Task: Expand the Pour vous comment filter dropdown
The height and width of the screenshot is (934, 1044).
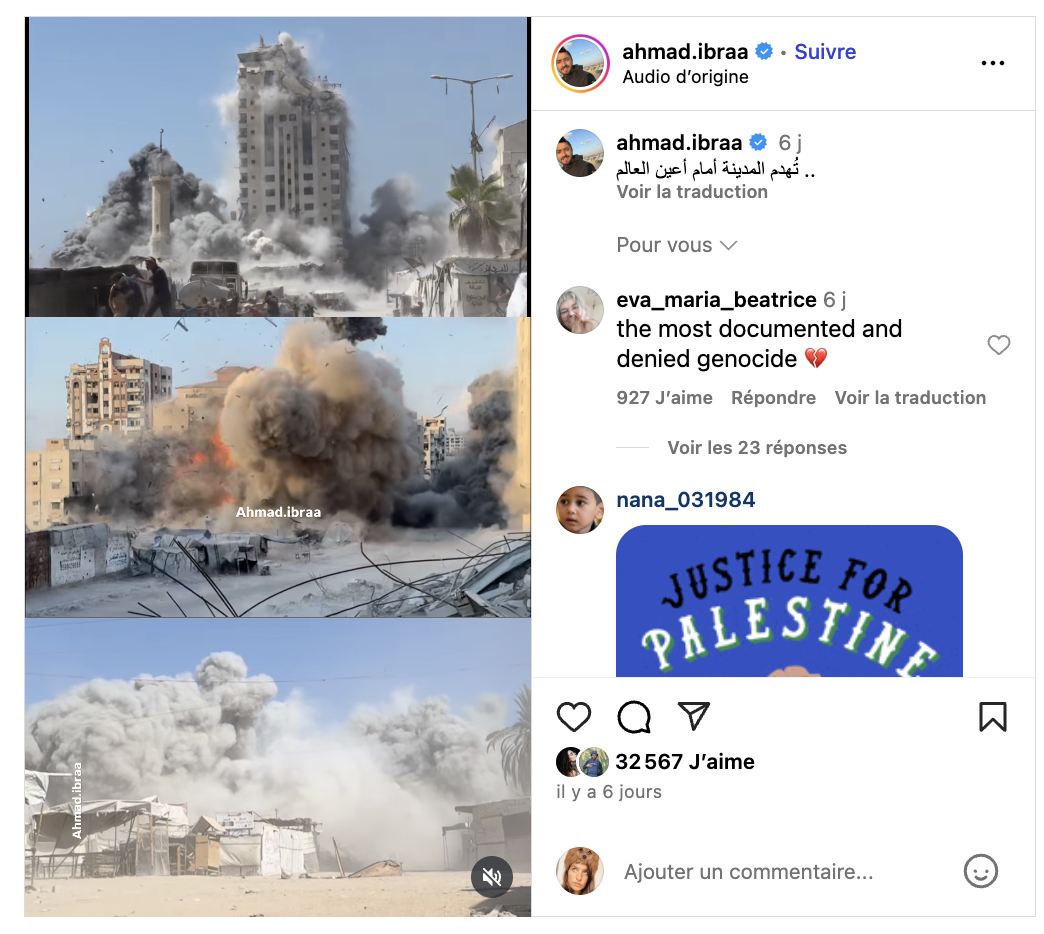Action: [x=676, y=245]
